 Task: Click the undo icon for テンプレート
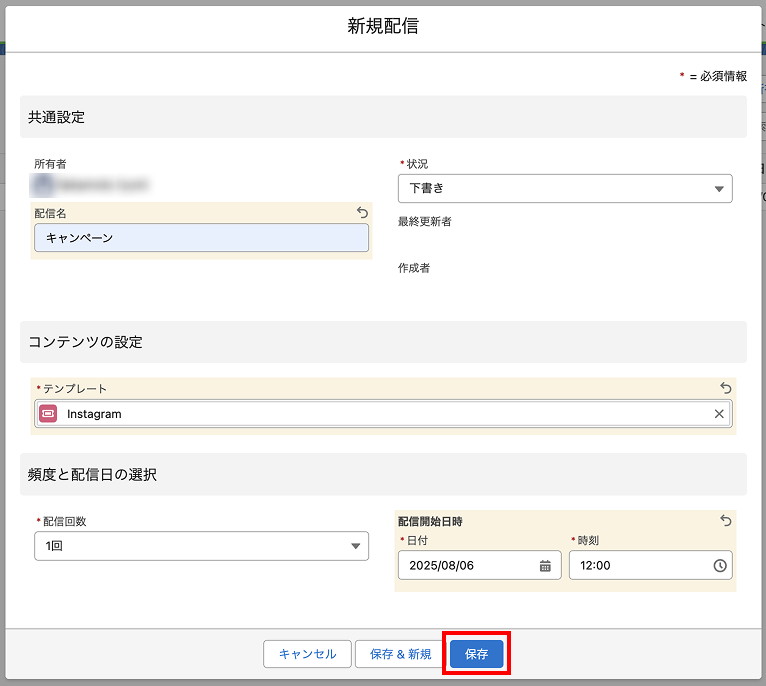click(726, 388)
